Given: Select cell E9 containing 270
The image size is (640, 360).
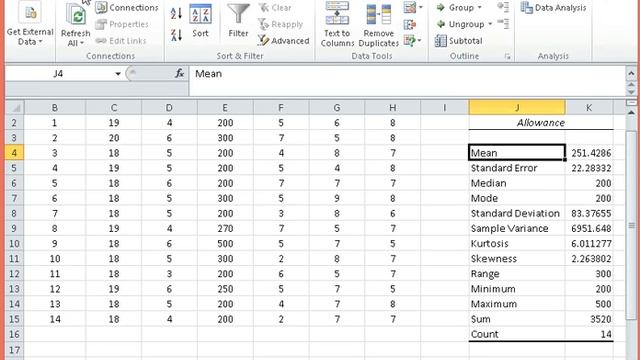Looking at the screenshot, I should pos(225,229).
